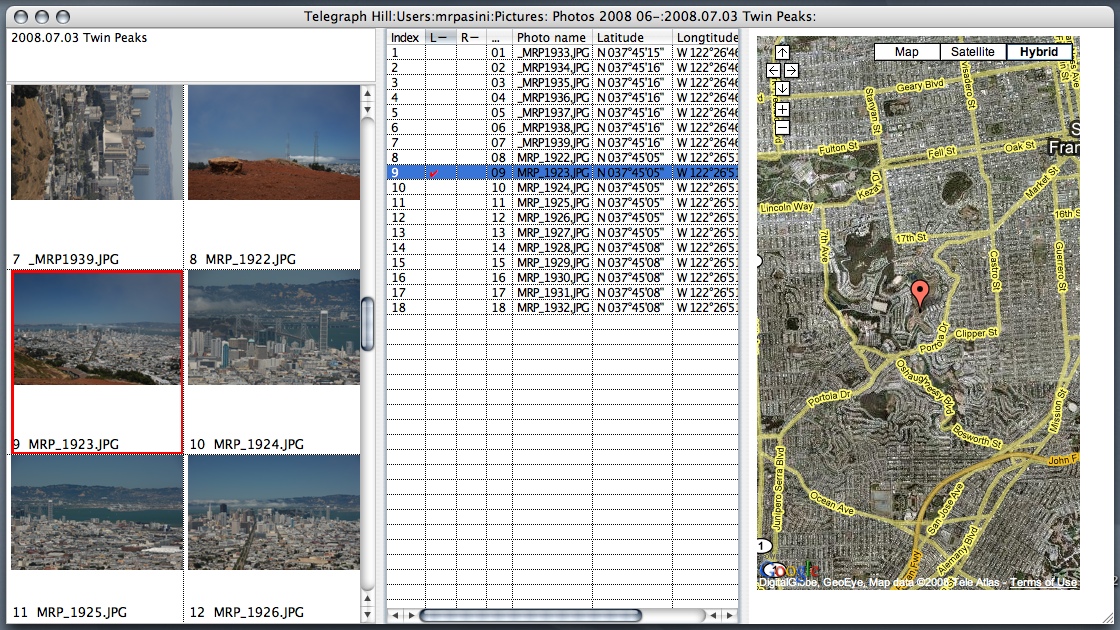The image size is (1120, 630).
Task: Pan the map right with the arrow
Action: [x=791, y=71]
